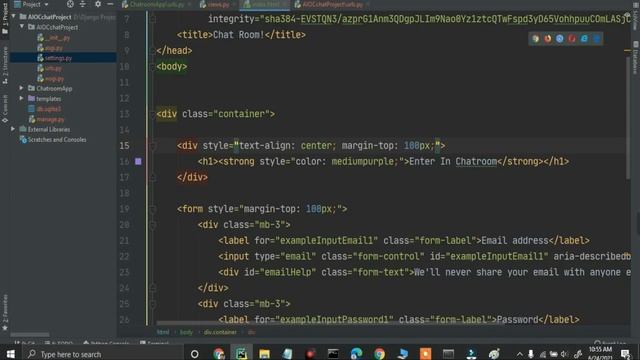Screen dimensions: 640x360
Task: Click the editor vertical scrollbar
Action: (628, 118)
